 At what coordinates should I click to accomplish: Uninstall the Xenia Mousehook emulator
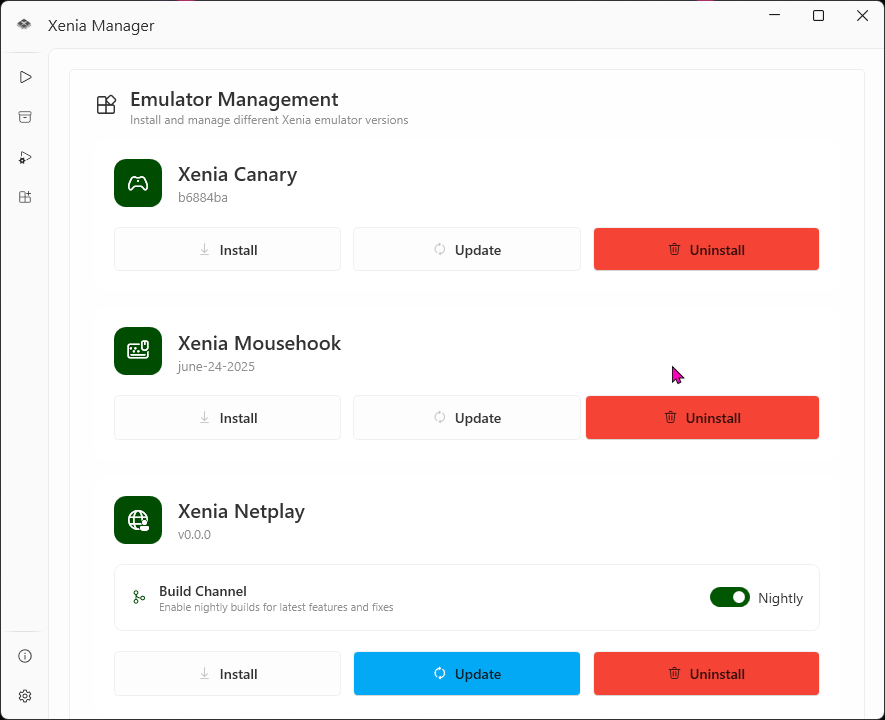(702, 417)
